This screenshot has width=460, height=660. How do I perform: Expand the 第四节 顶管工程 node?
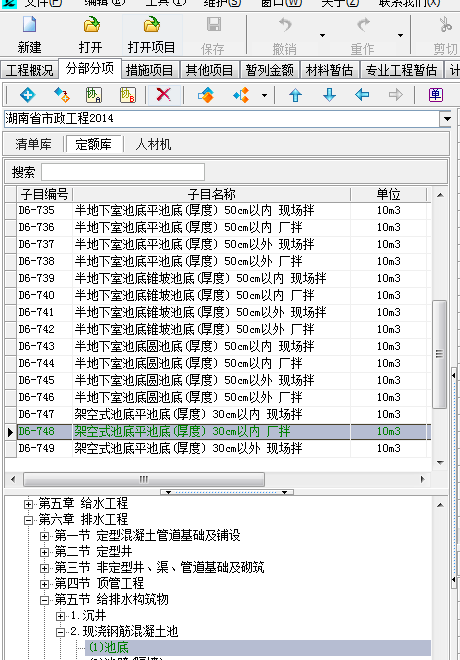coord(44,584)
